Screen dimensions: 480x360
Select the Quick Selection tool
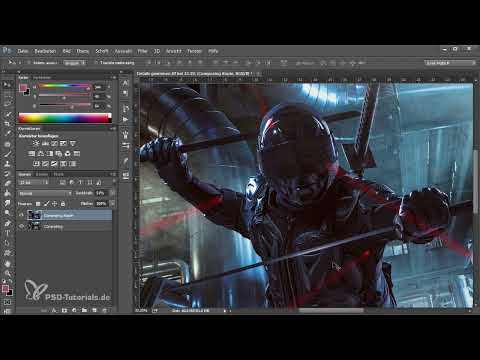coord(7,114)
